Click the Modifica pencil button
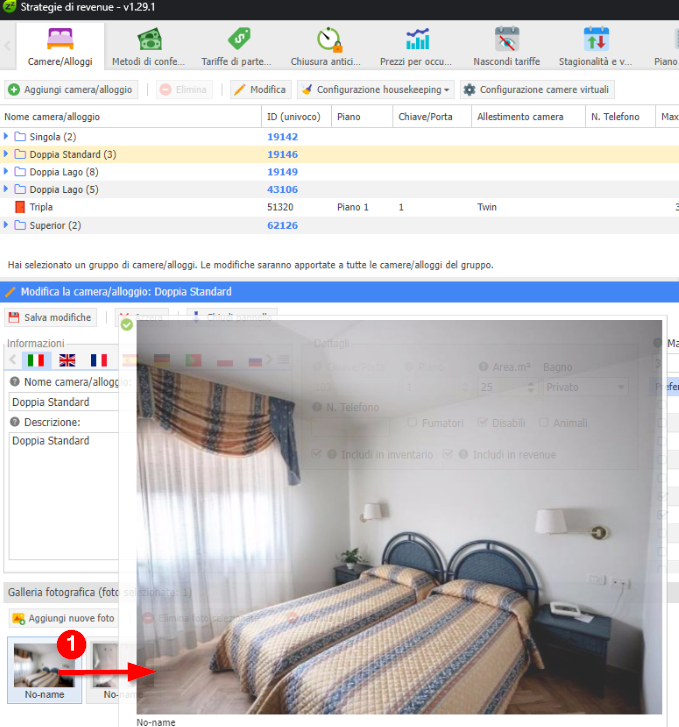 click(261, 89)
